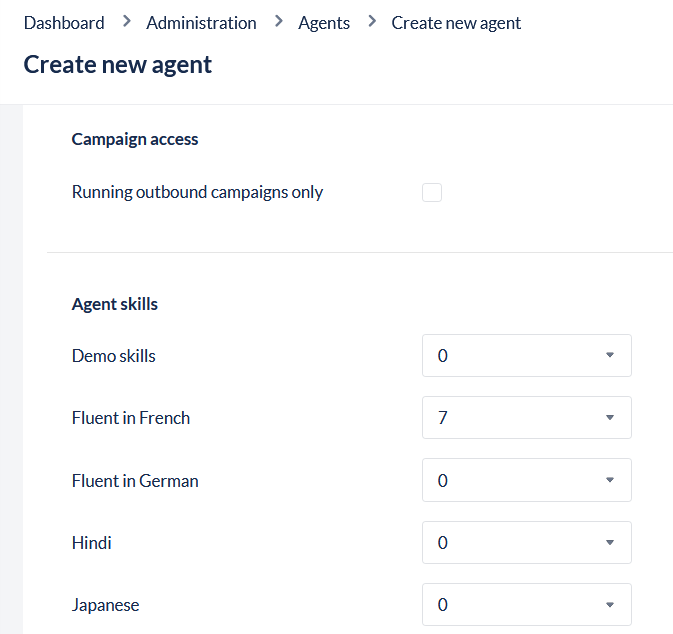The image size is (673, 634).
Task: Click the Hindi skill text label
Action: [92, 543]
